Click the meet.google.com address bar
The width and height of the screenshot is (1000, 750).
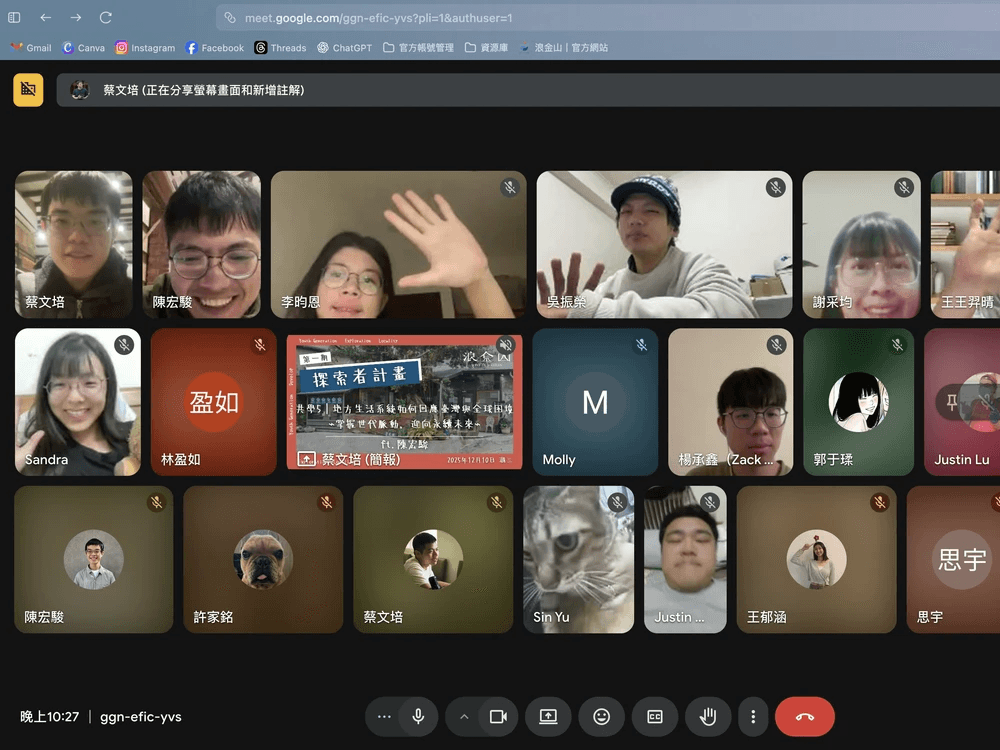pyautogui.click(x=608, y=18)
